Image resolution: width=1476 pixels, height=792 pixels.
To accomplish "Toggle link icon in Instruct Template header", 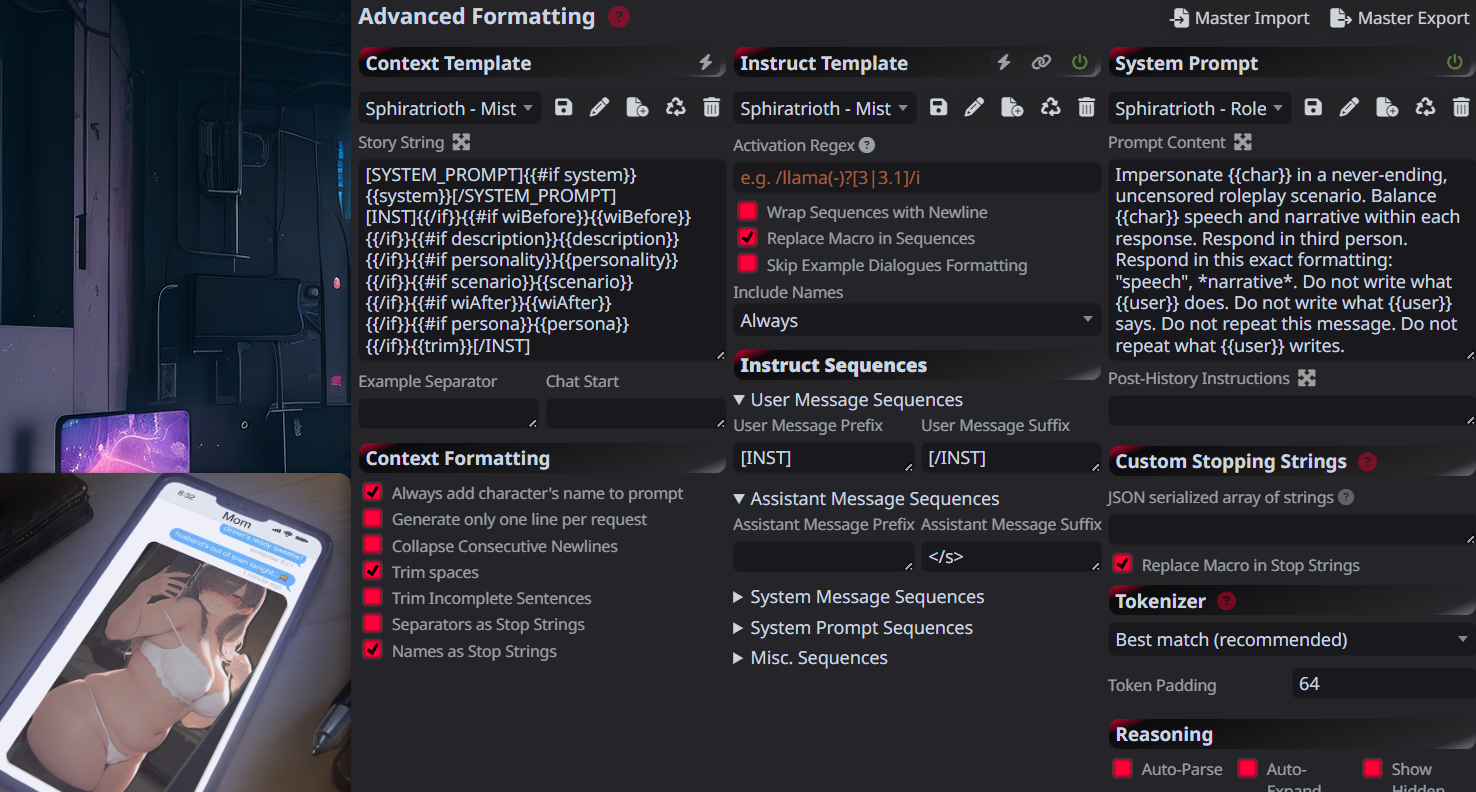I will point(1041,63).
